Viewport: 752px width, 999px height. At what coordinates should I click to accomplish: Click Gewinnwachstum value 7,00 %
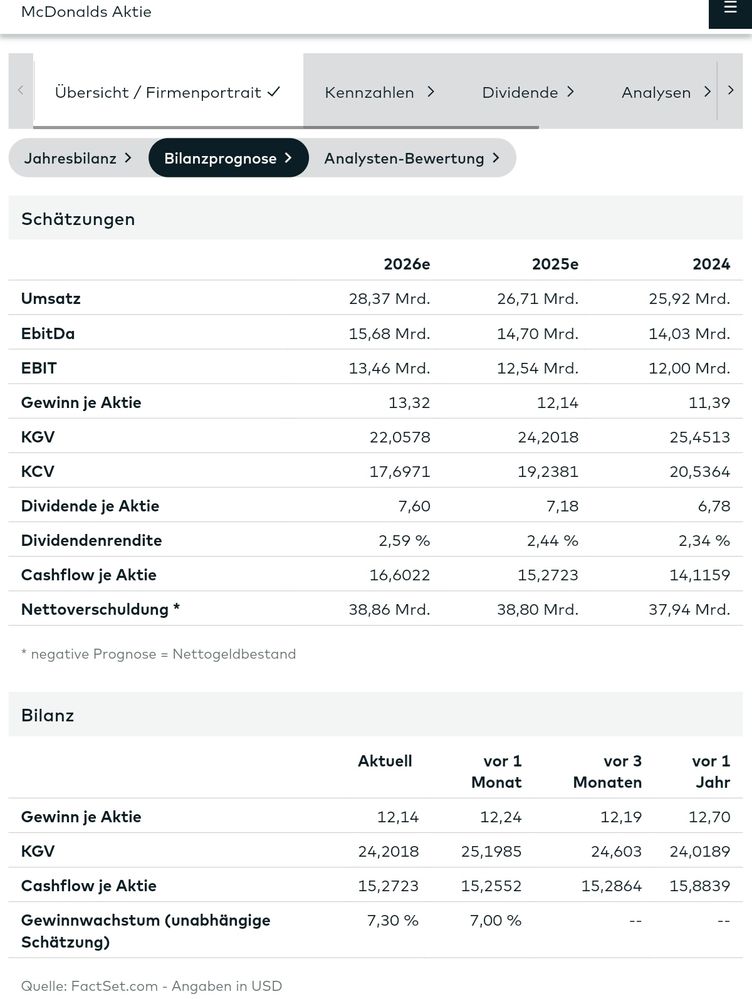point(496,920)
